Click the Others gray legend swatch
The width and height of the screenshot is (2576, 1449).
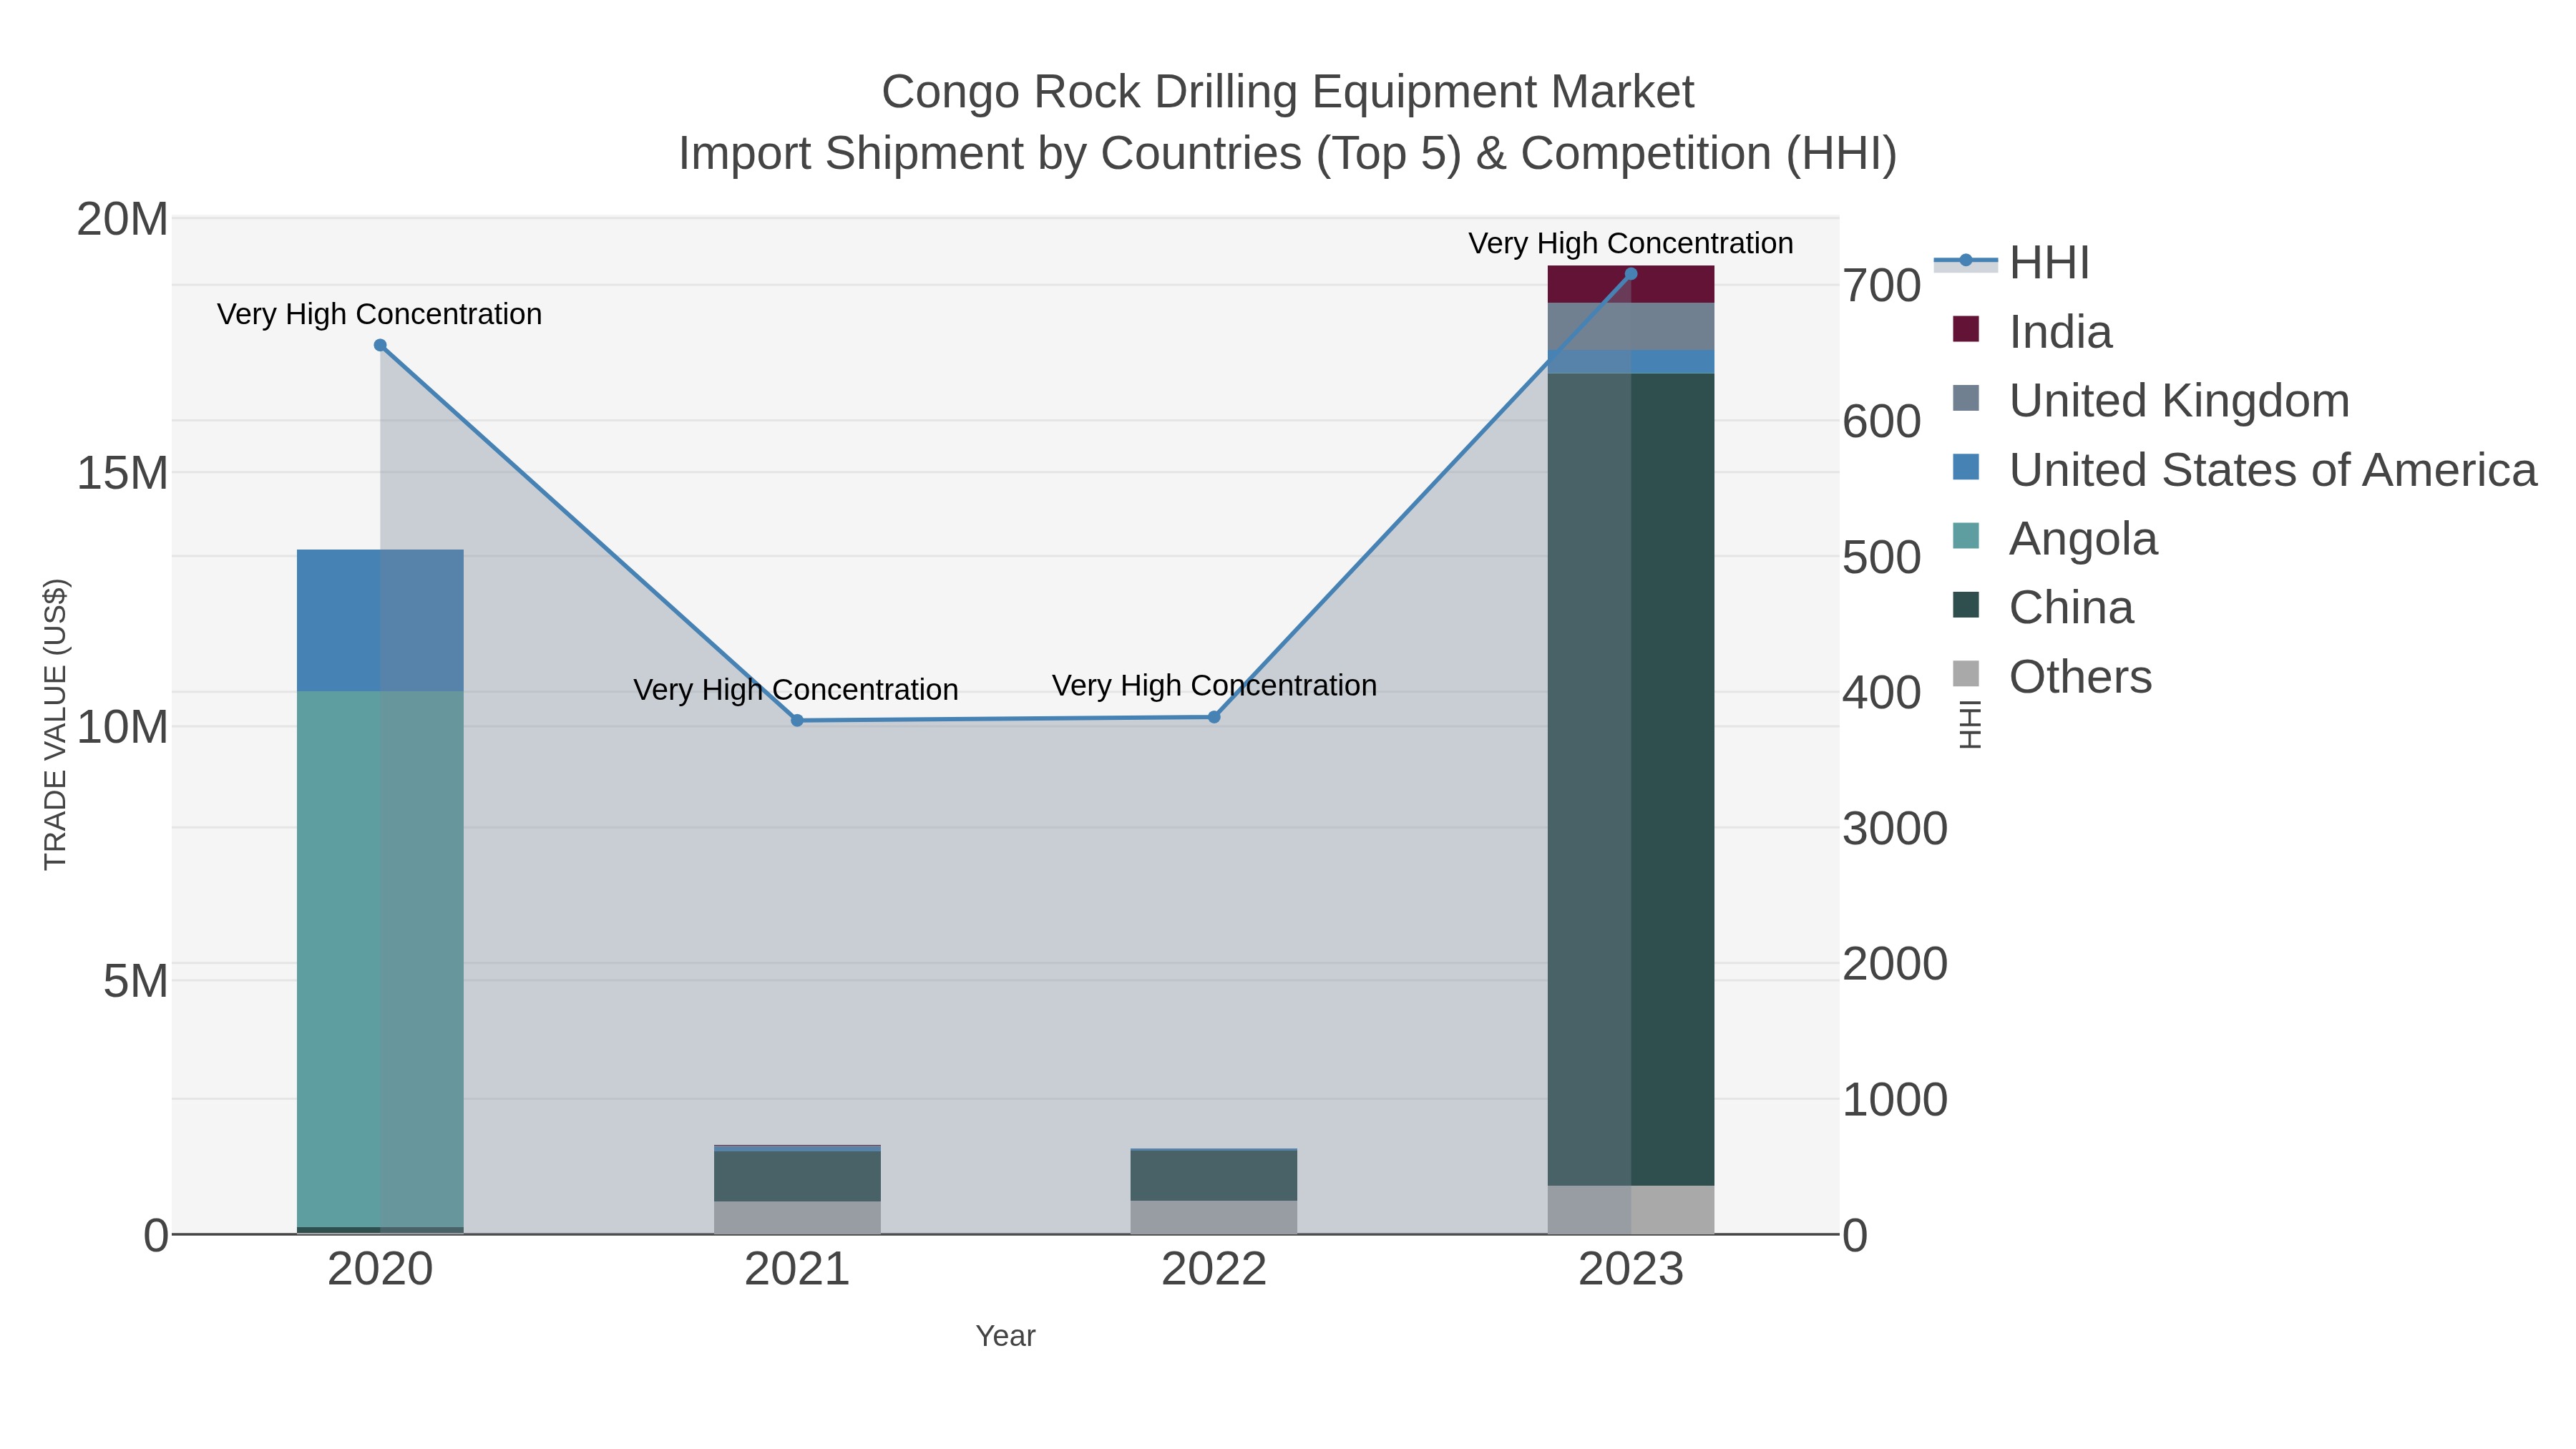click(x=1966, y=674)
